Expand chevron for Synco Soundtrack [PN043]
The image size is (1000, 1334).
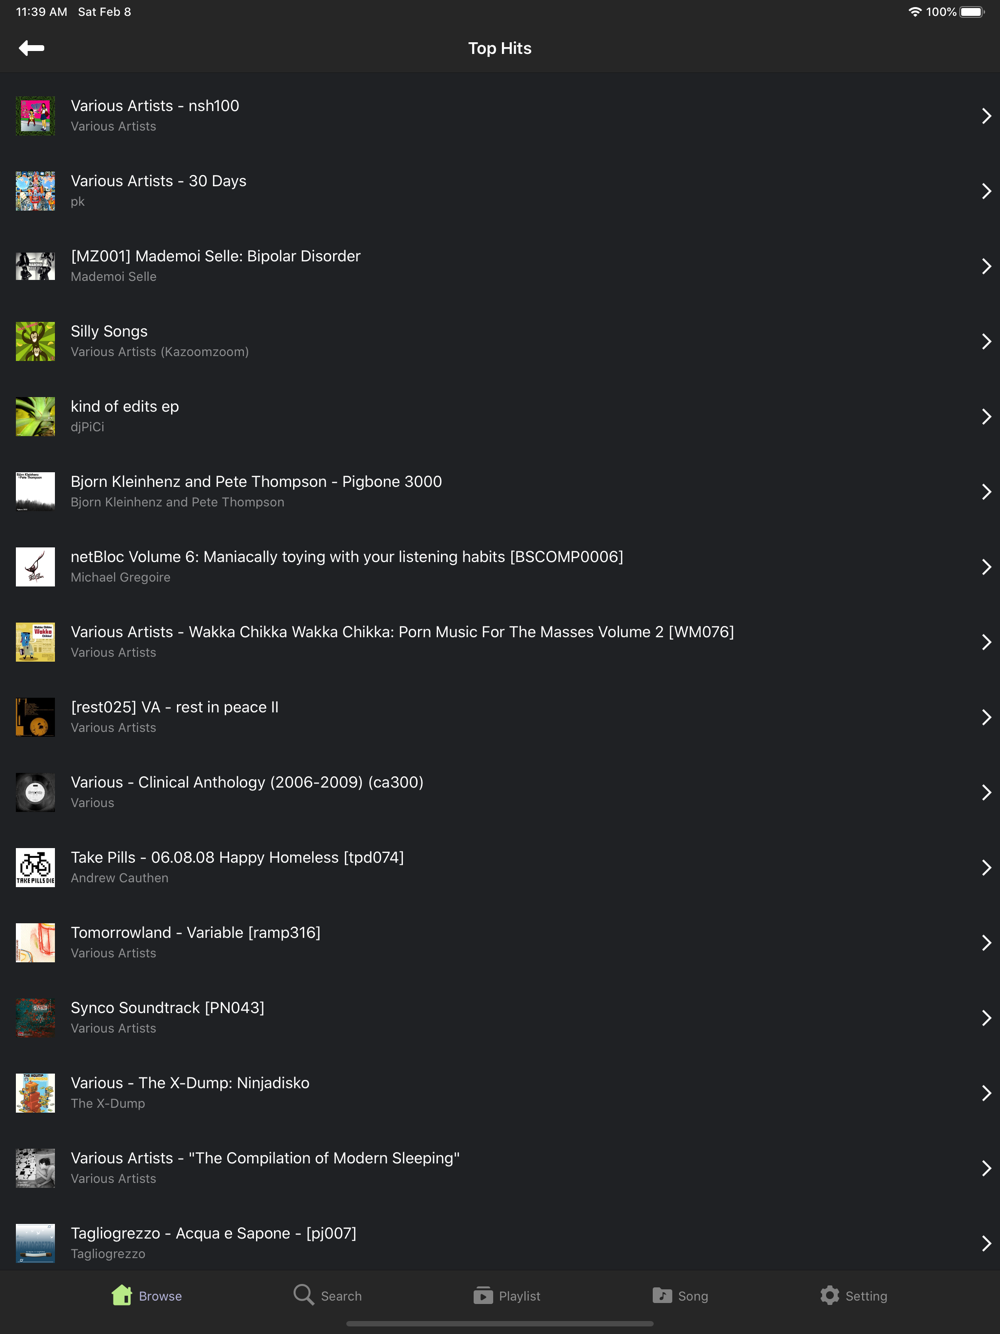click(986, 1018)
